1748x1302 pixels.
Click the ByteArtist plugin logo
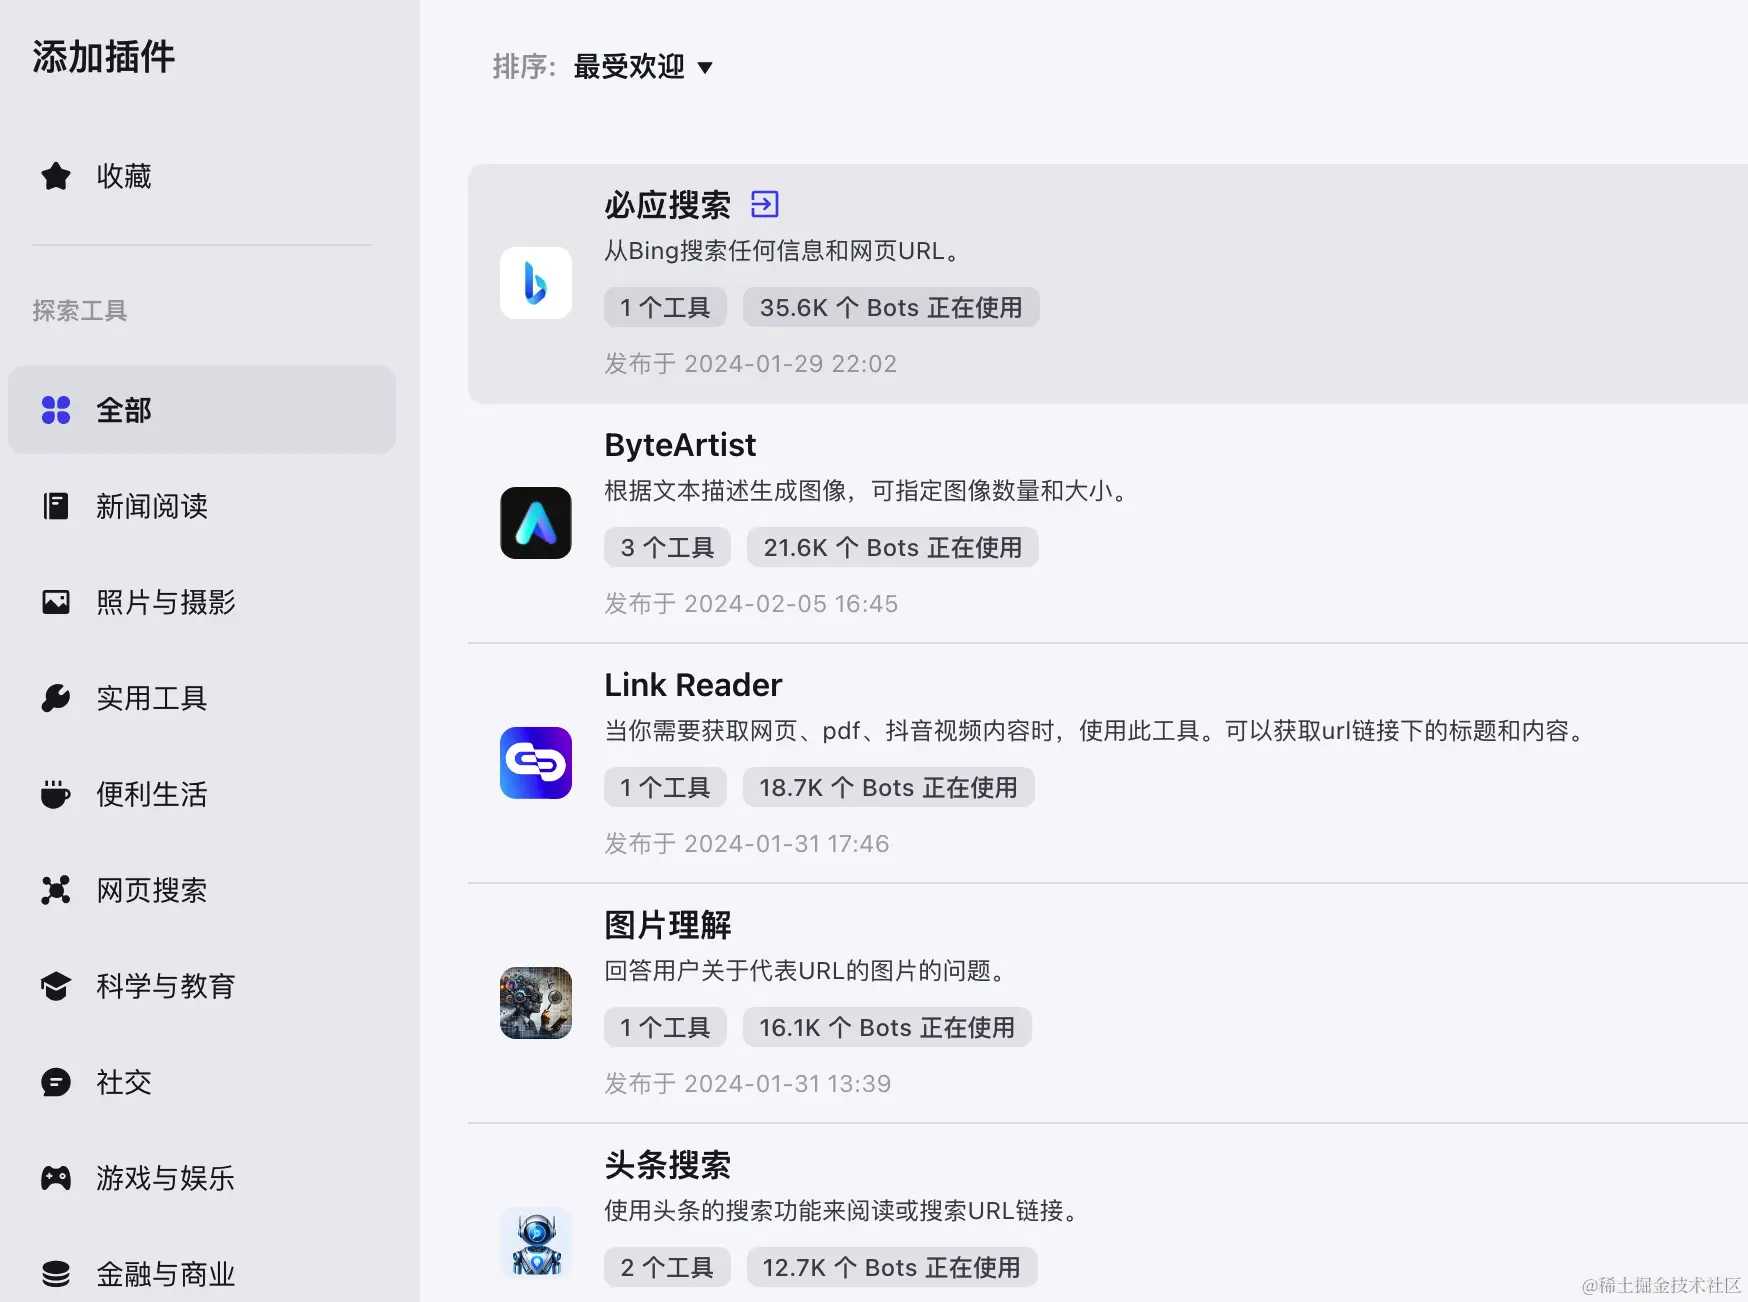[x=536, y=523]
